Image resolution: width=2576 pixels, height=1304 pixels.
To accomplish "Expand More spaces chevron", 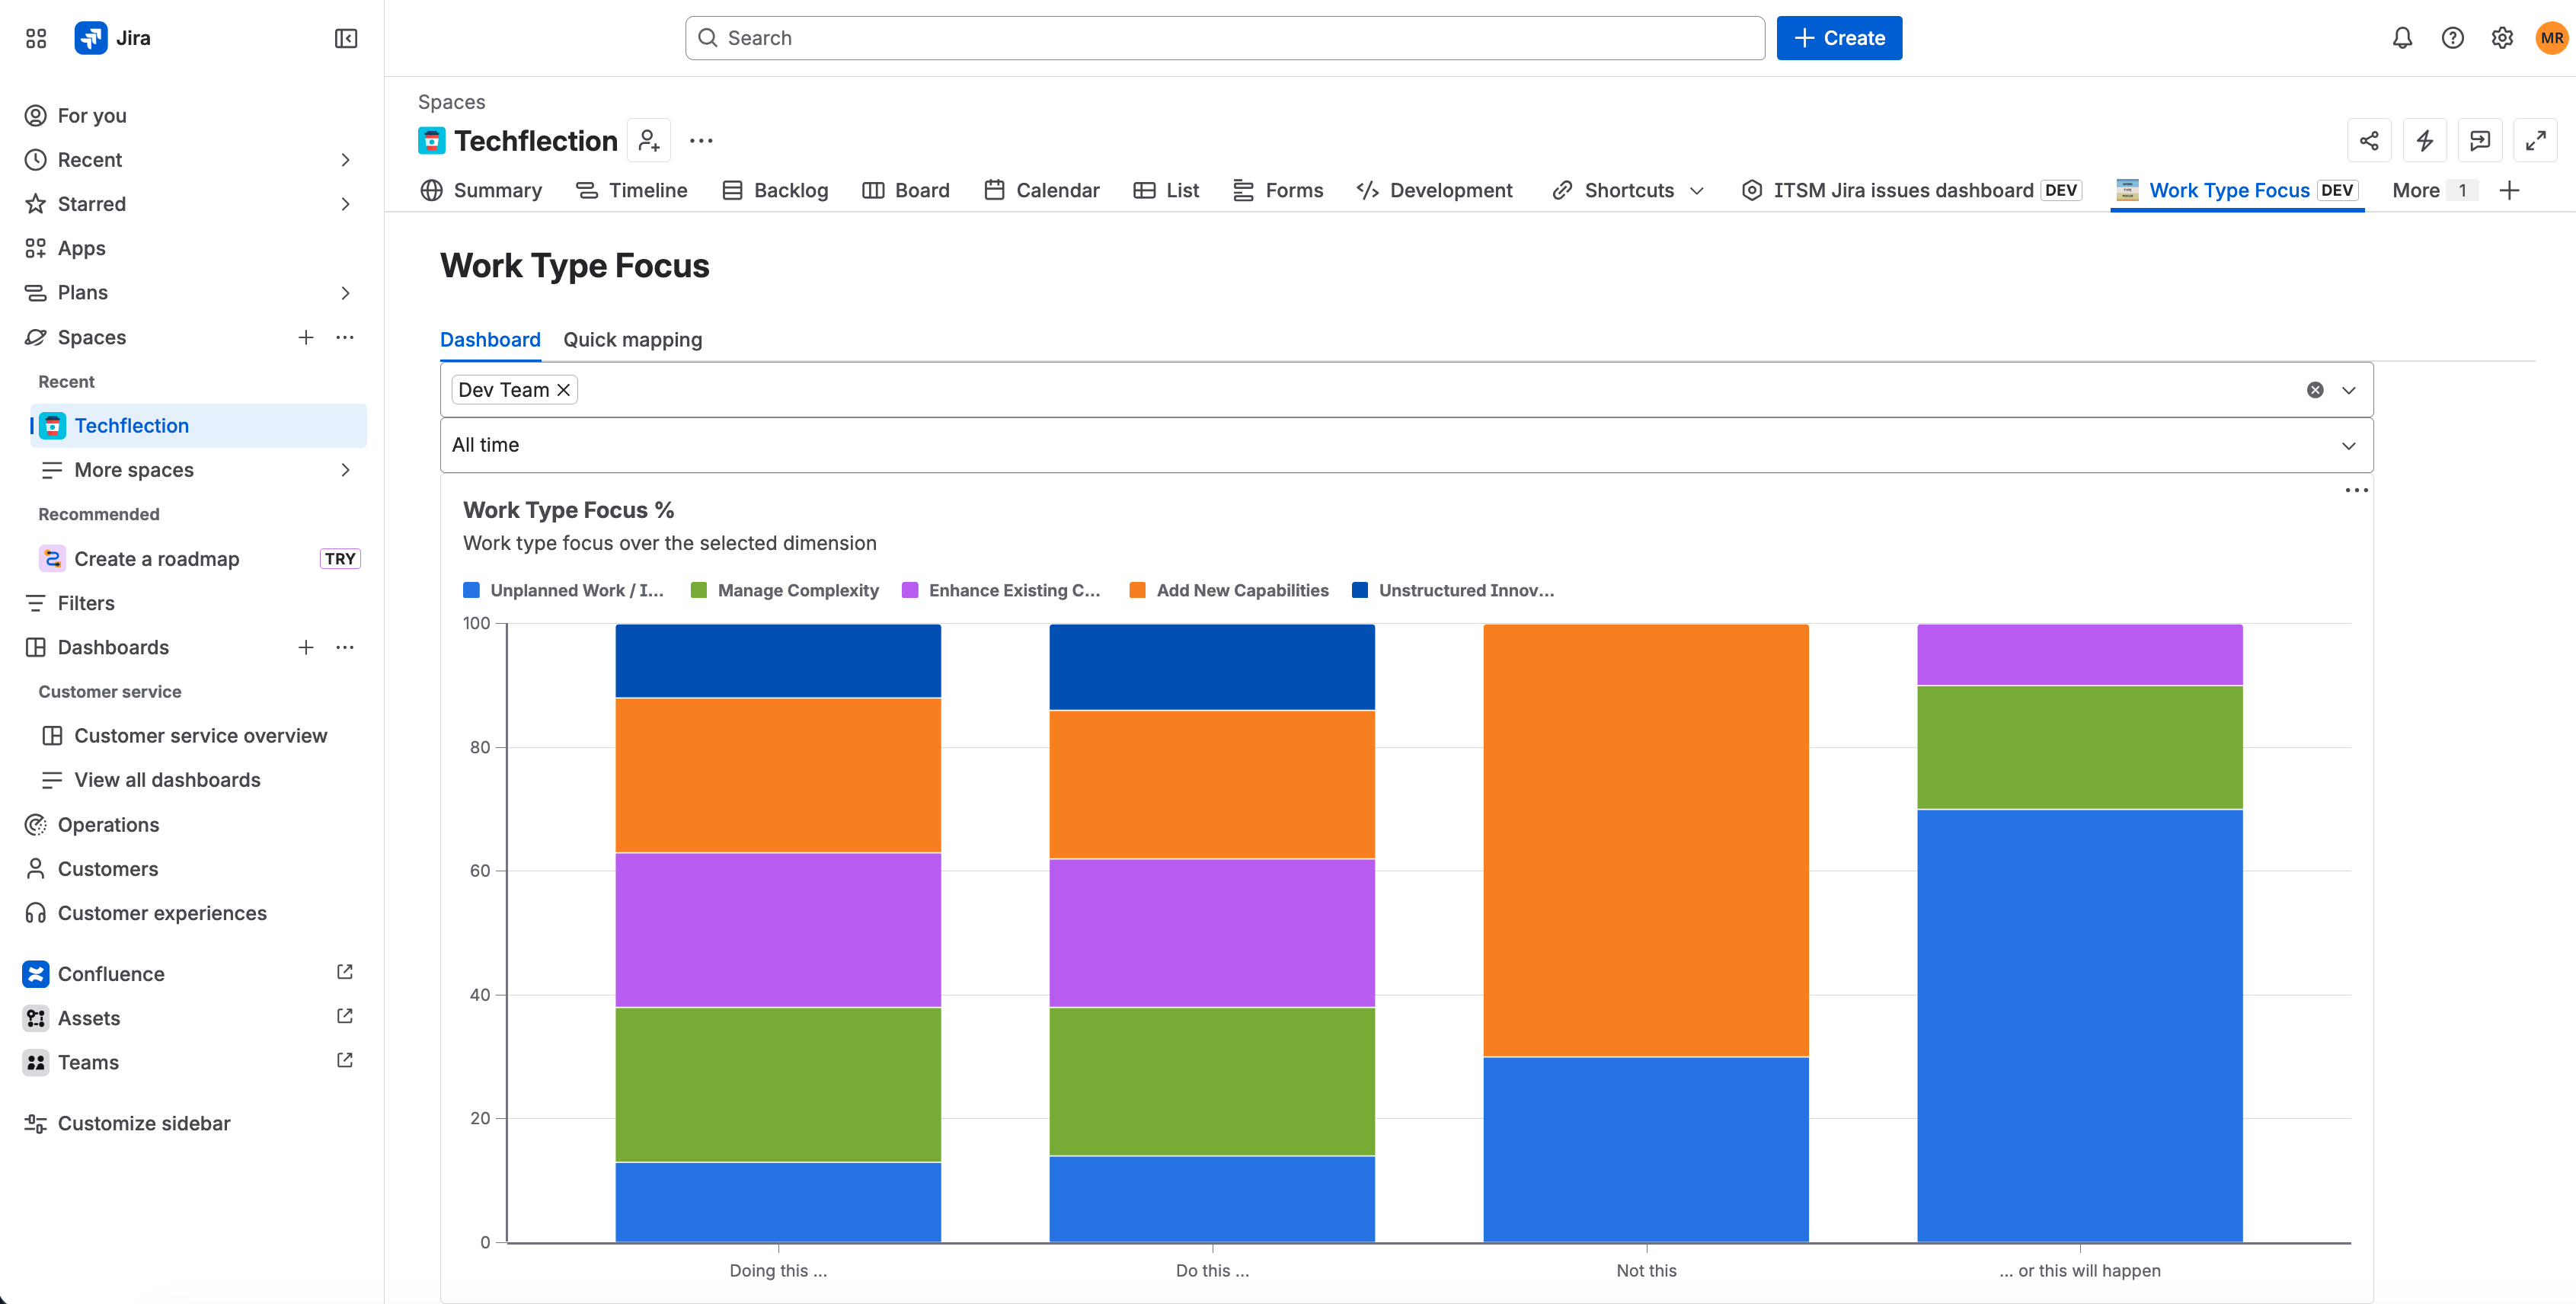I will click(x=345, y=470).
